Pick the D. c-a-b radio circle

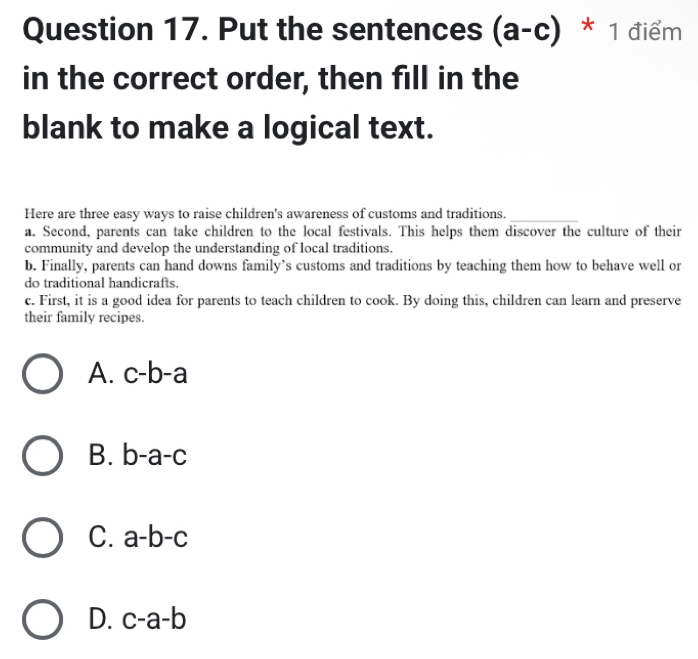click(42, 619)
